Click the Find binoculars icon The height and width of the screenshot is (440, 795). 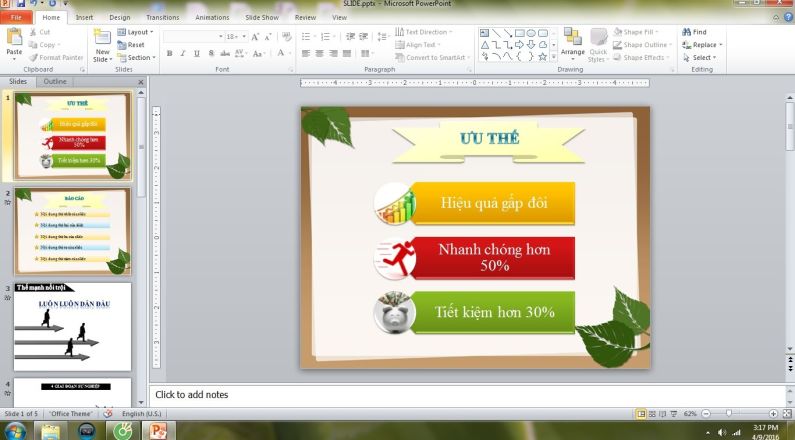click(686, 32)
